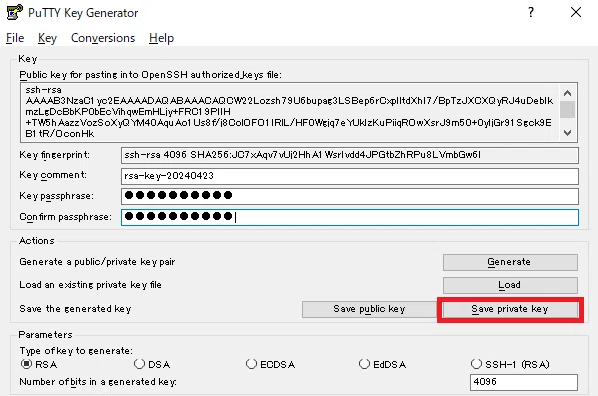Click the 'Key fingerprint:' label
This screenshot has height=396, width=598.
tap(55, 155)
